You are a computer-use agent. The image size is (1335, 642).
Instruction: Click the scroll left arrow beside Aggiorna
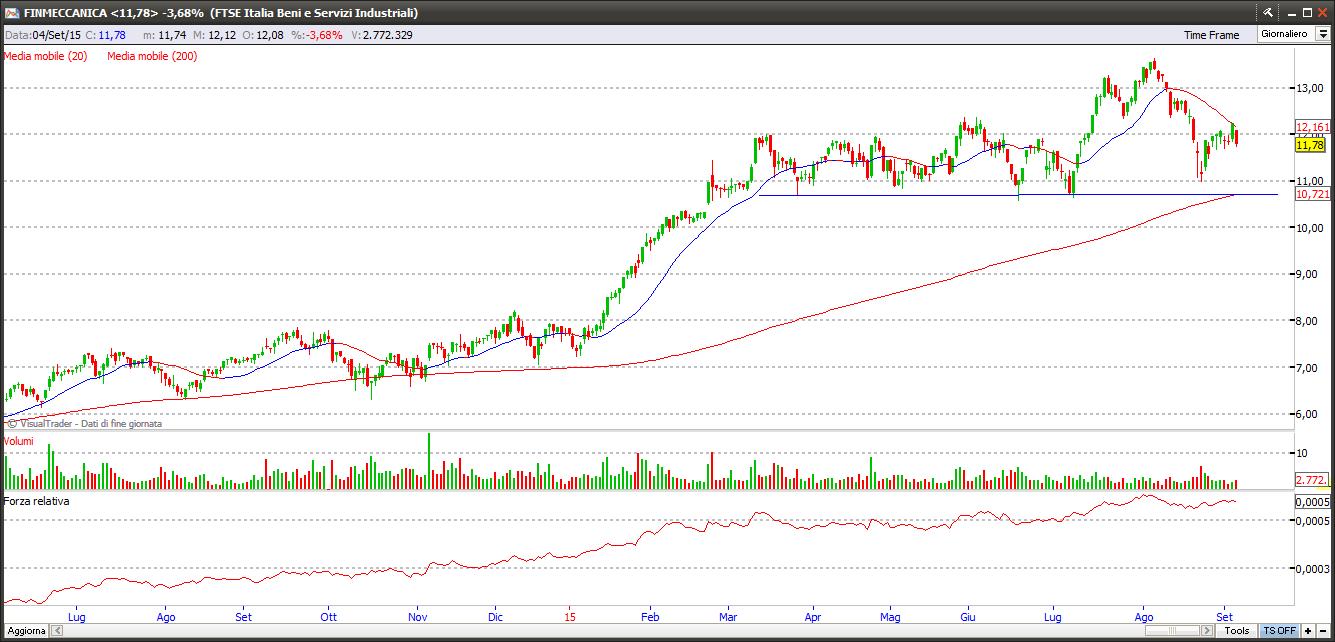pos(55,631)
